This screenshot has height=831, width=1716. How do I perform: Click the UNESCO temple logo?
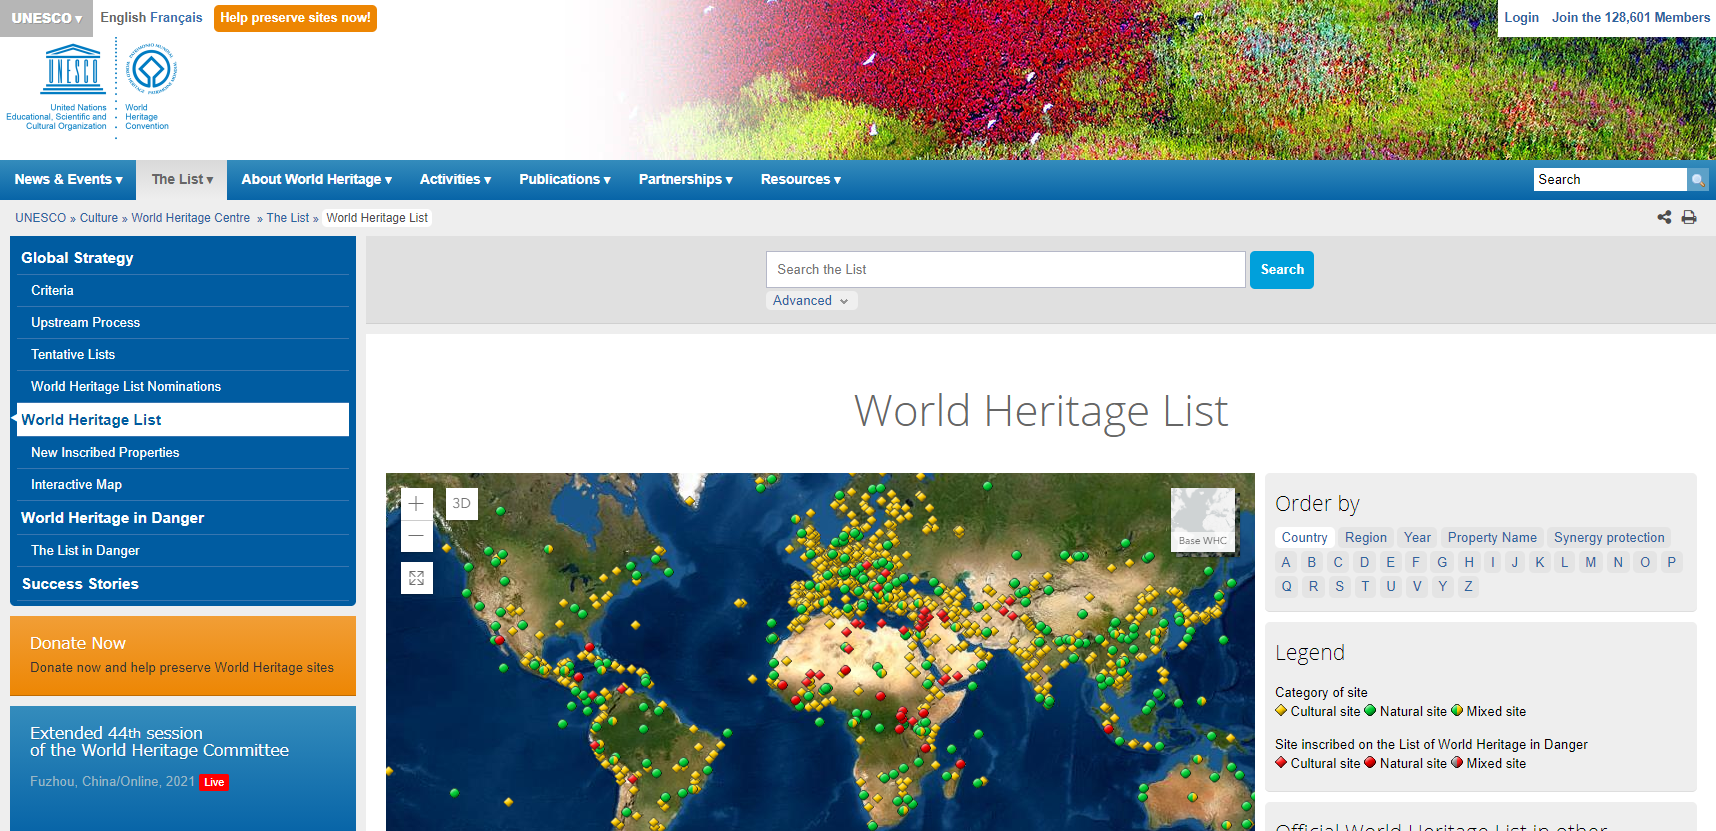[73, 70]
